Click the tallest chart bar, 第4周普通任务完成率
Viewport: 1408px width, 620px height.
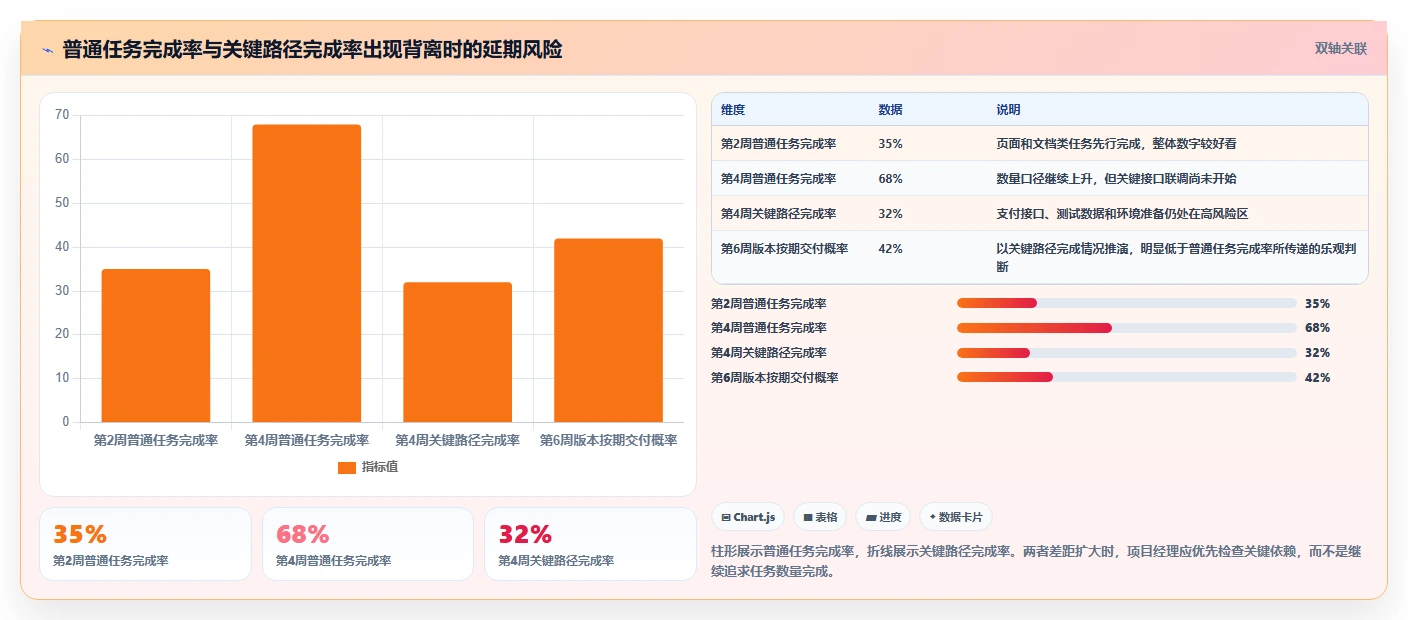click(x=307, y=273)
